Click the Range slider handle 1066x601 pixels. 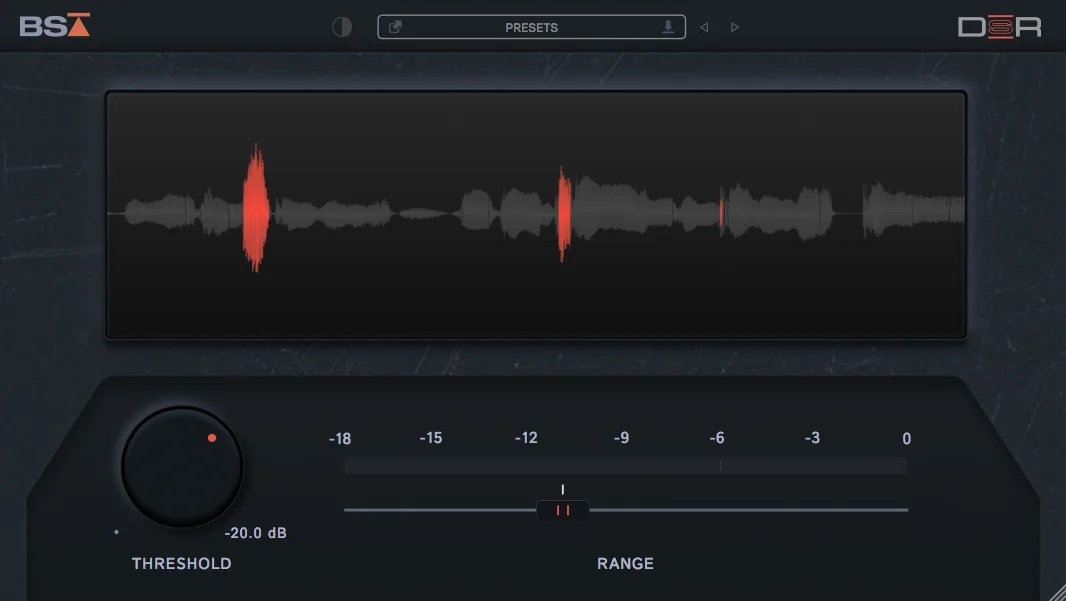click(563, 510)
